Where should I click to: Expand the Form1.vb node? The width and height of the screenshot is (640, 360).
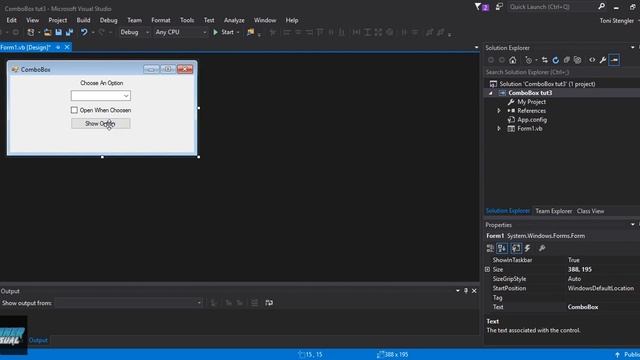pyautogui.click(x=498, y=129)
